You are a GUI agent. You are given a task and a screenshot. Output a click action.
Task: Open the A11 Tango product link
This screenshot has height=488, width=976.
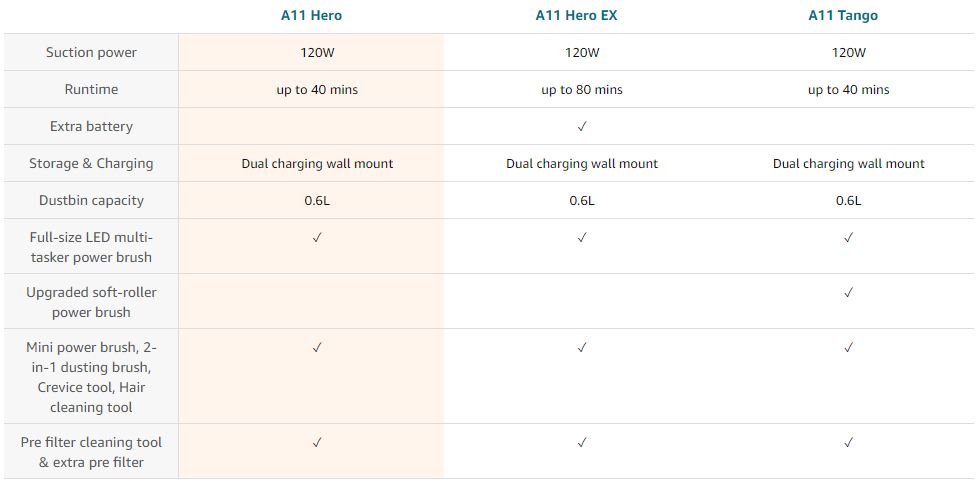[x=843, y=16]
